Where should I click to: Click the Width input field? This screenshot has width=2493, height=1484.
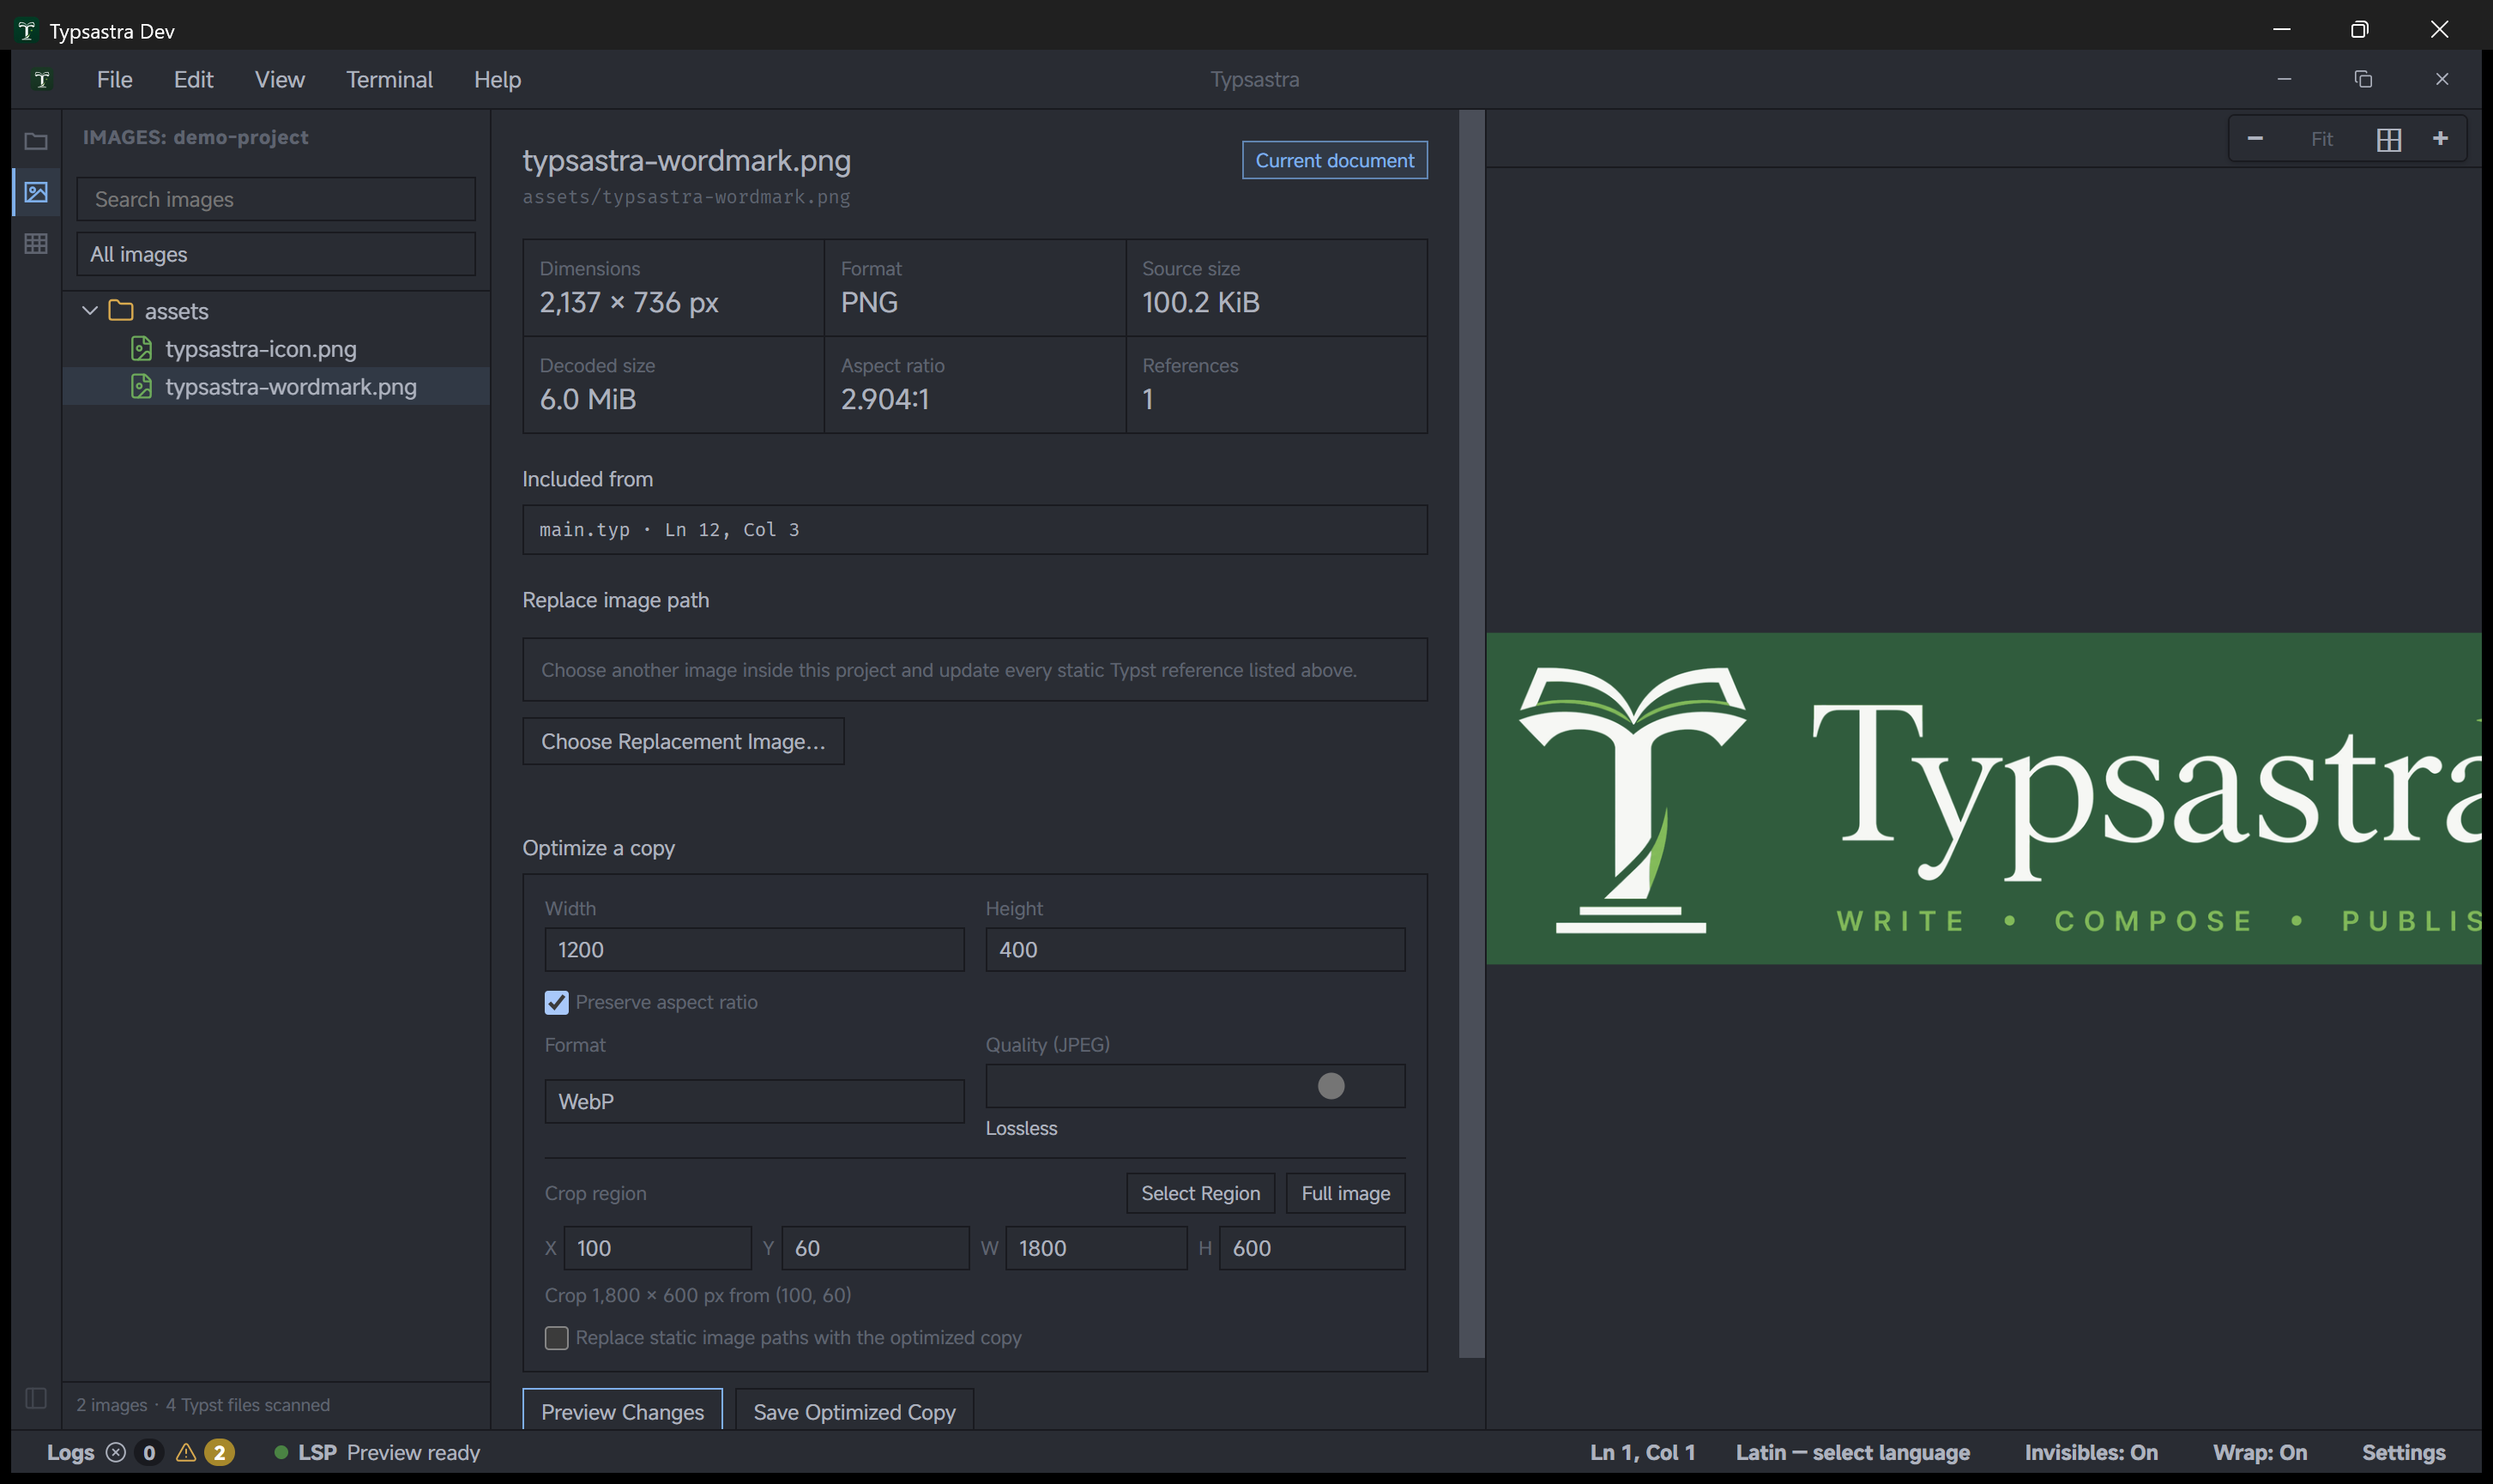pos(754,949)
